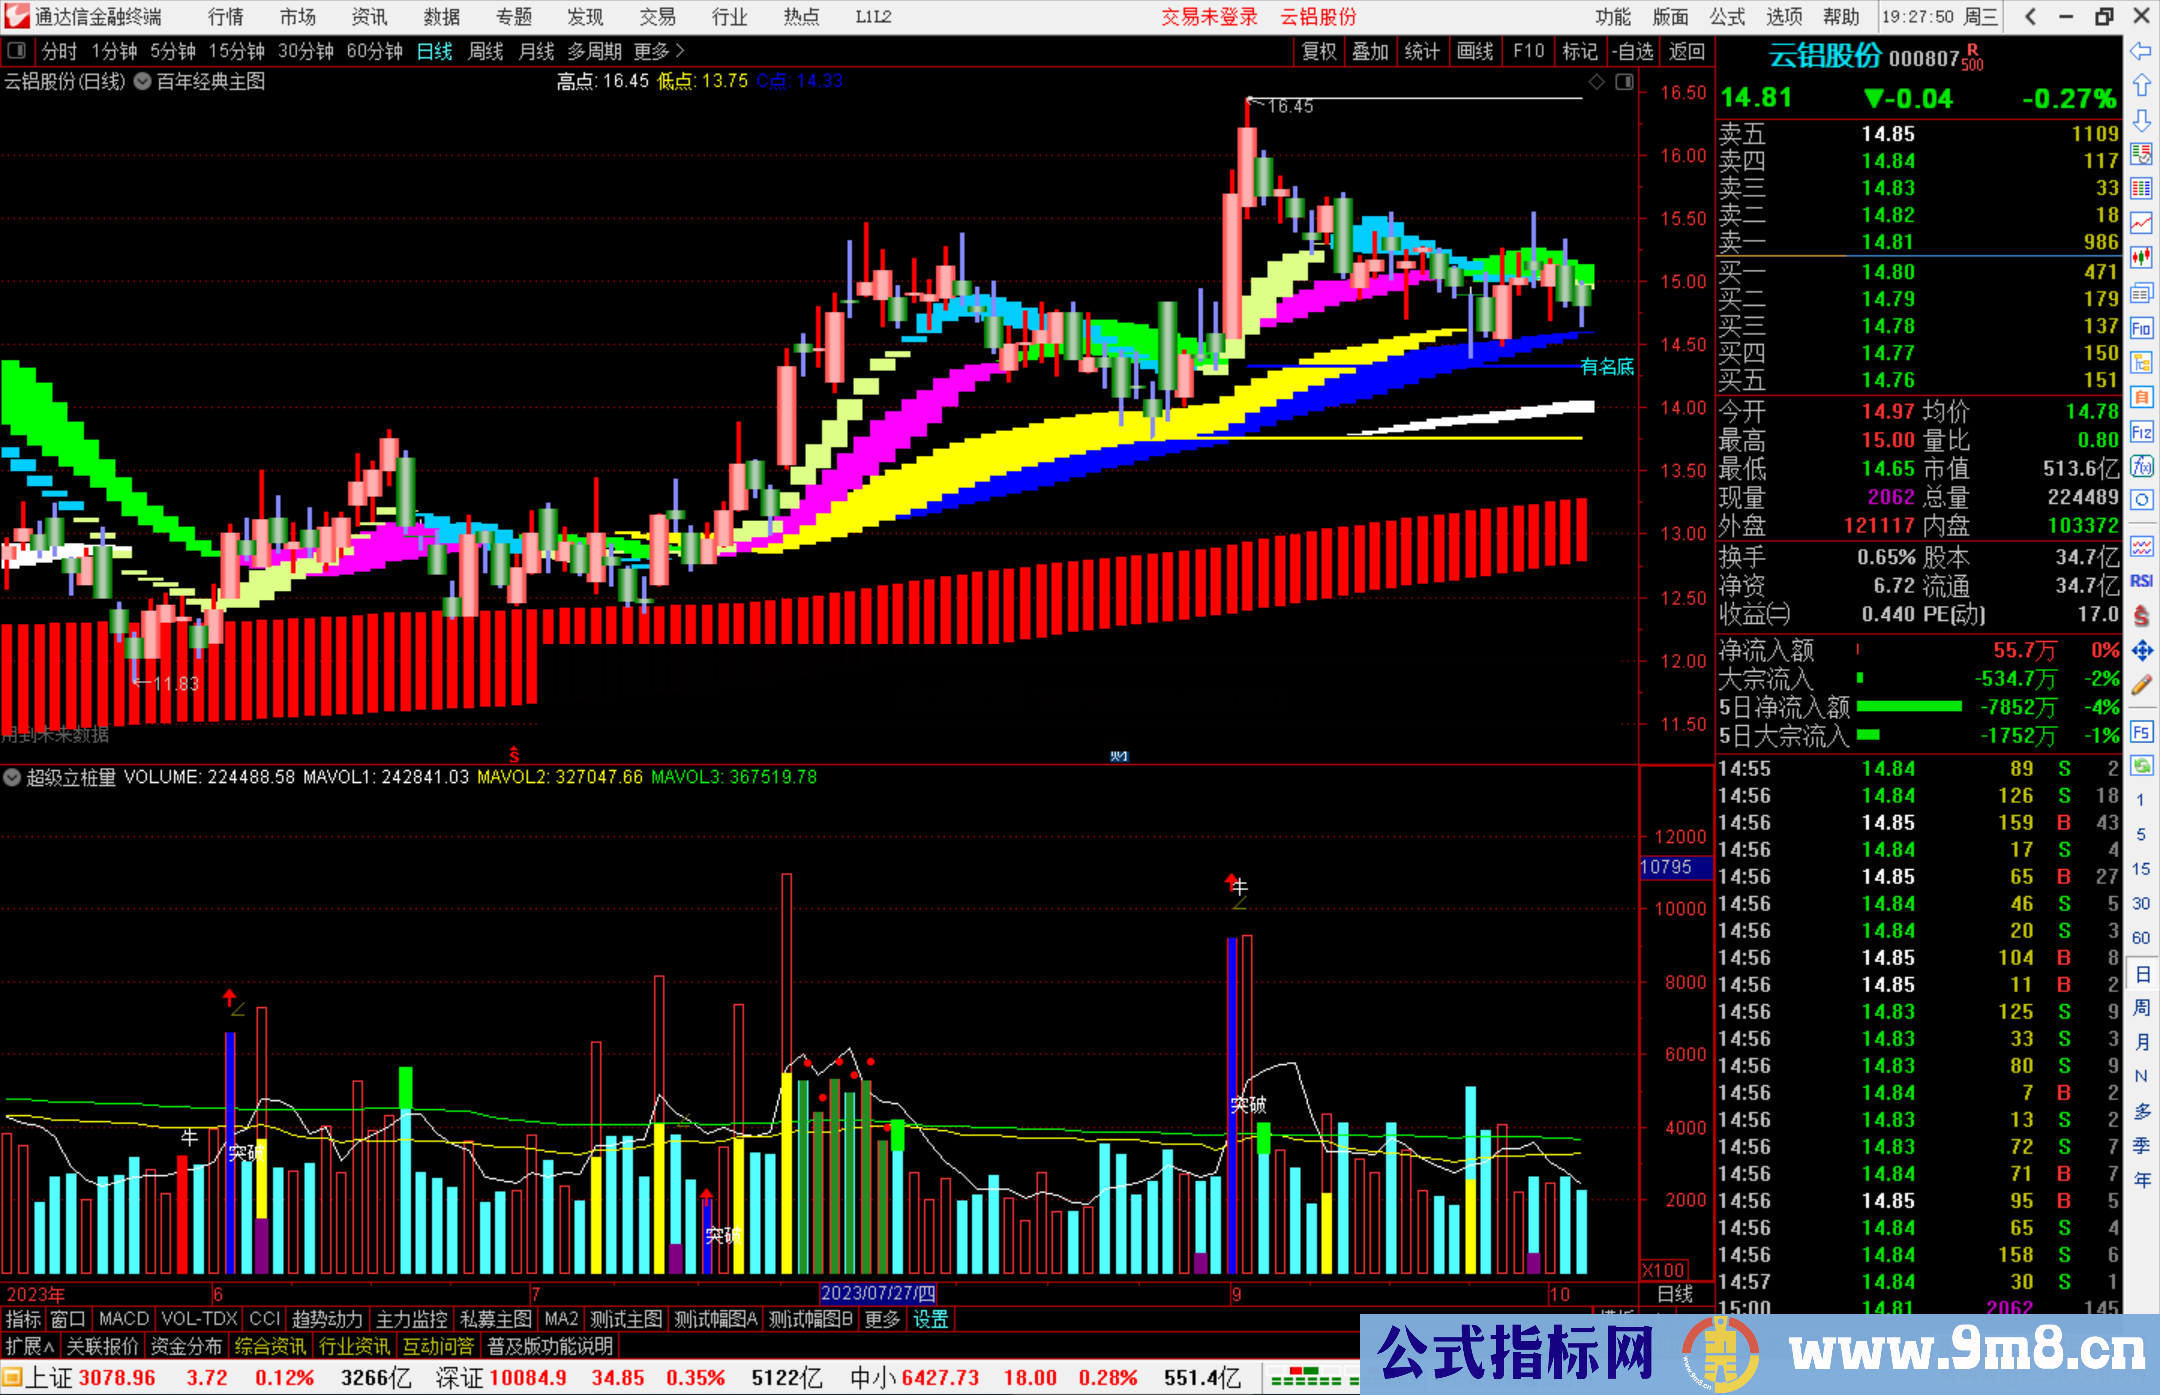Toggle the side panel icon at chart top-right

(x=1624, y=82)
